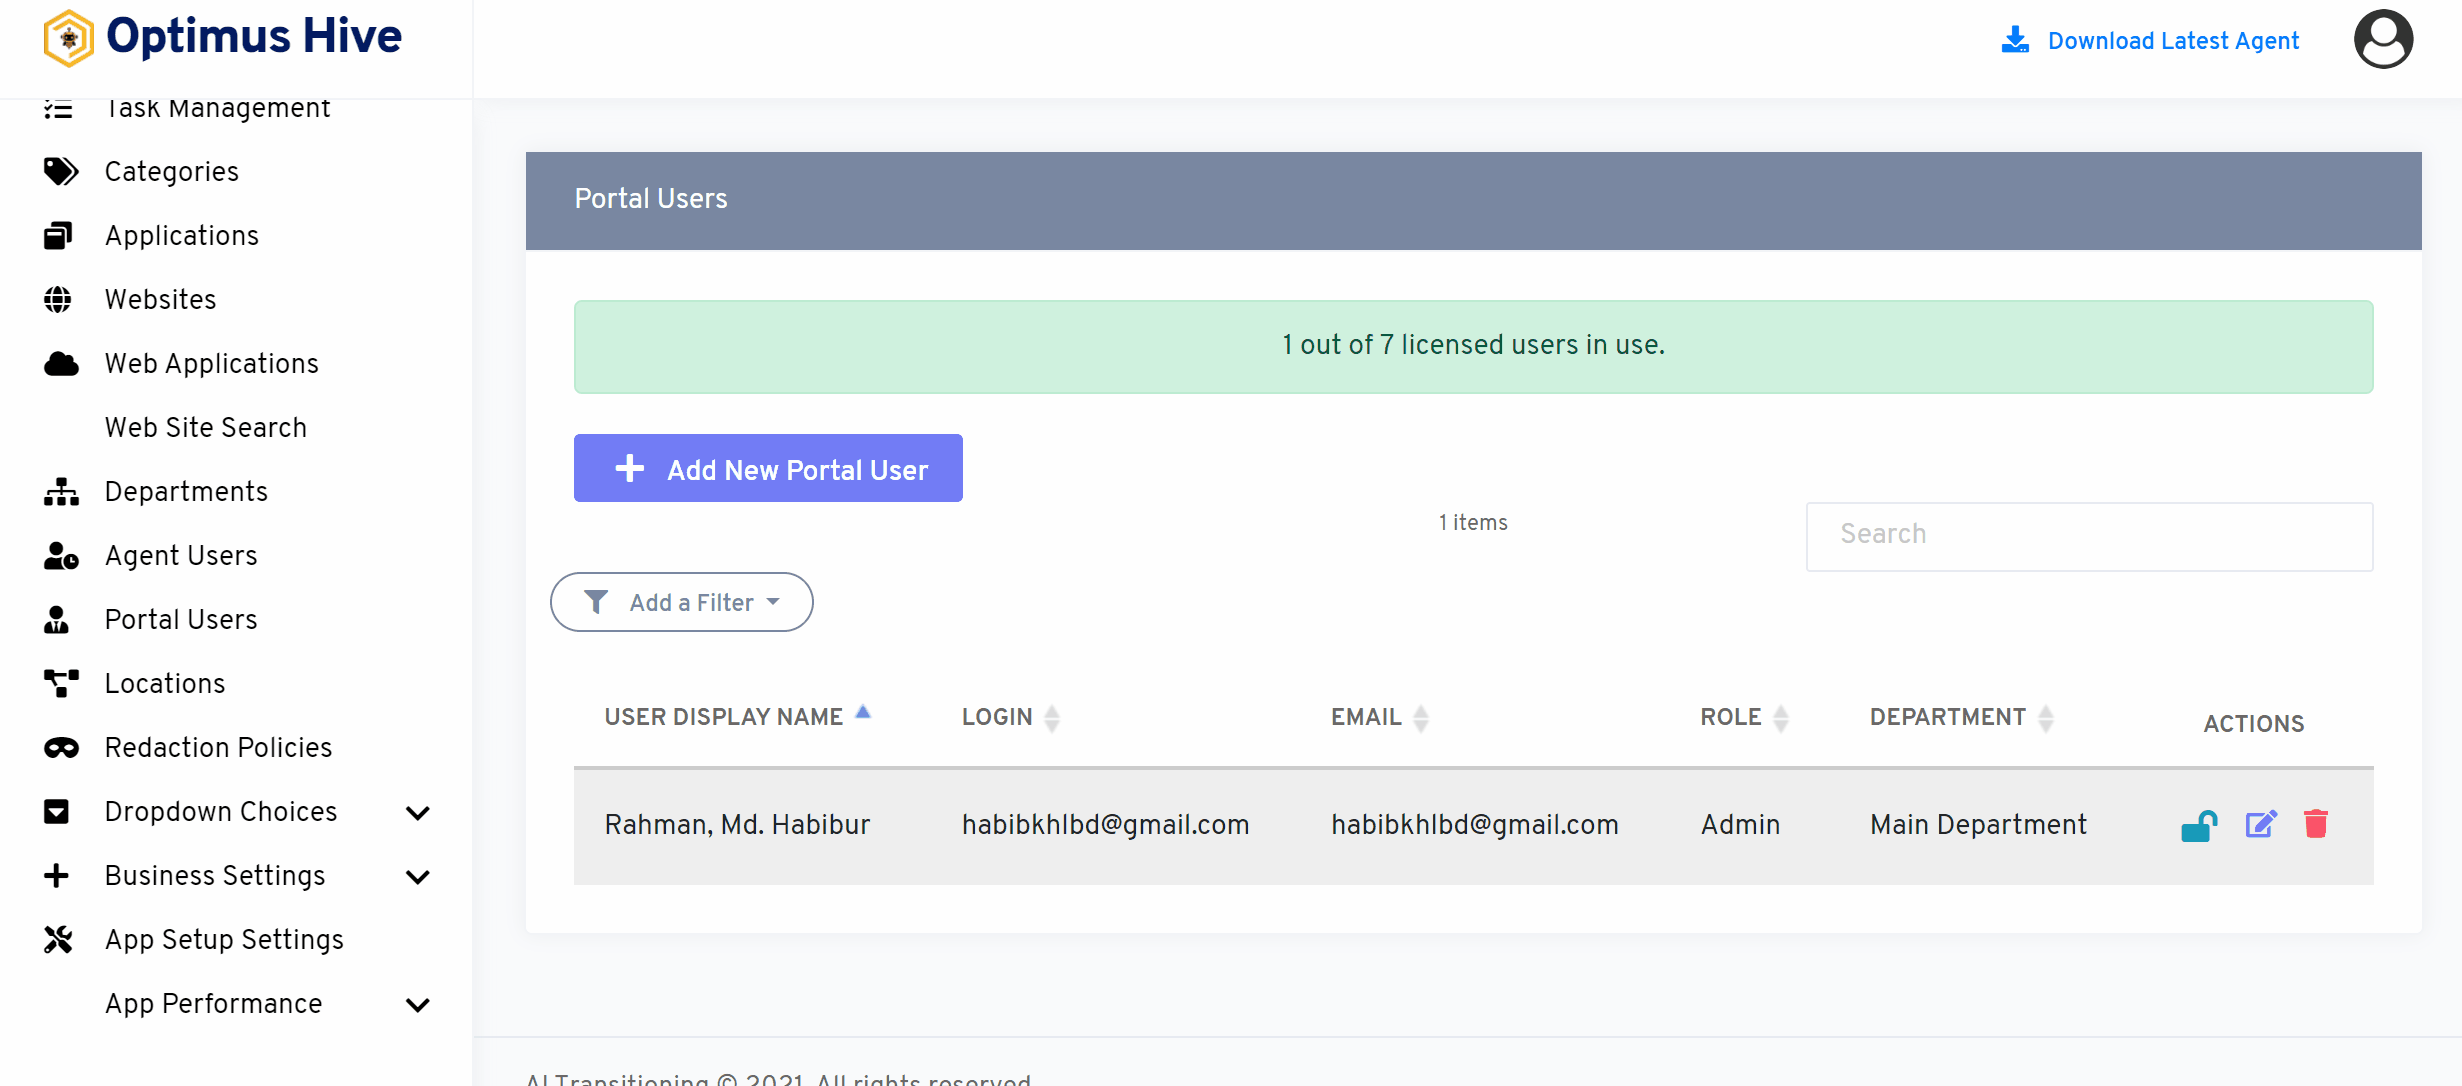Viewport: 2462px width, 1086px height.
Task: Delete Rahman's user with trash icon
Action: 2318,824
